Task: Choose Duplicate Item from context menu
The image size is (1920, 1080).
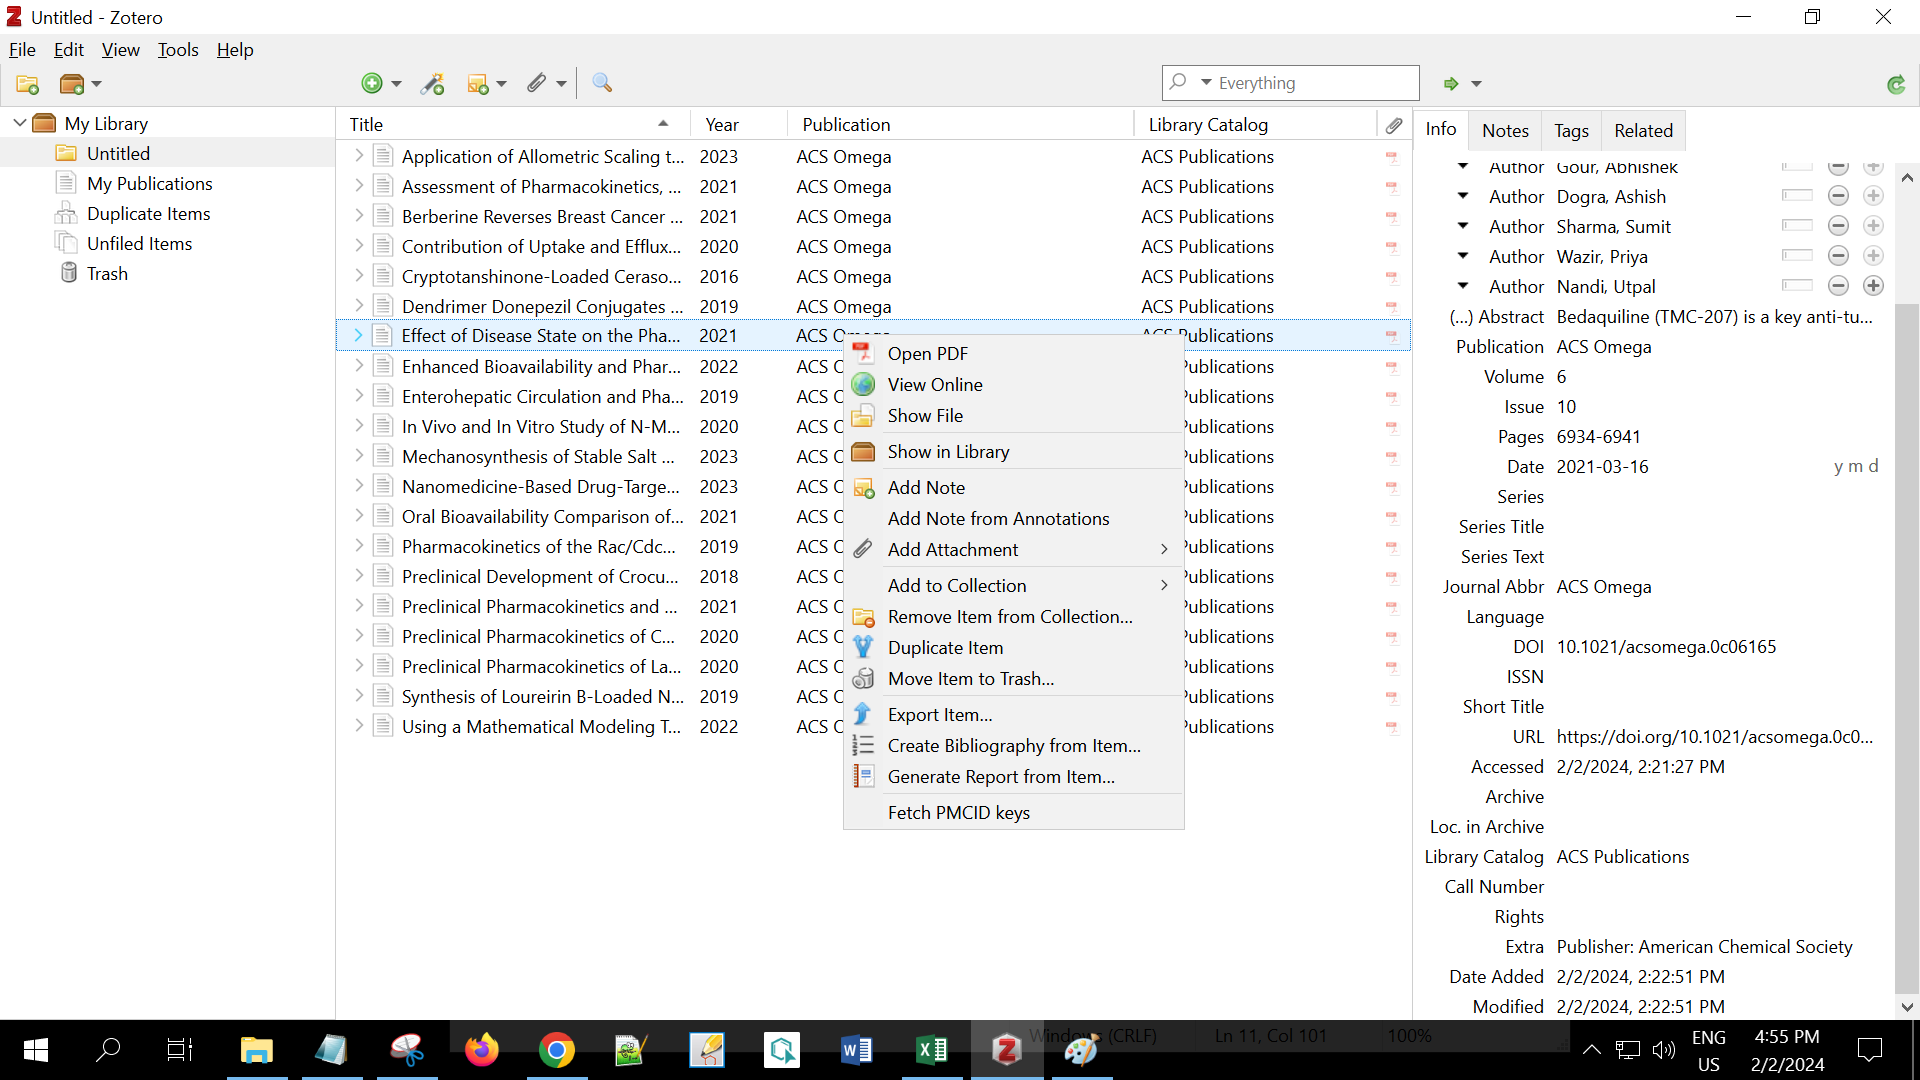Action: (x=945, y=648)
